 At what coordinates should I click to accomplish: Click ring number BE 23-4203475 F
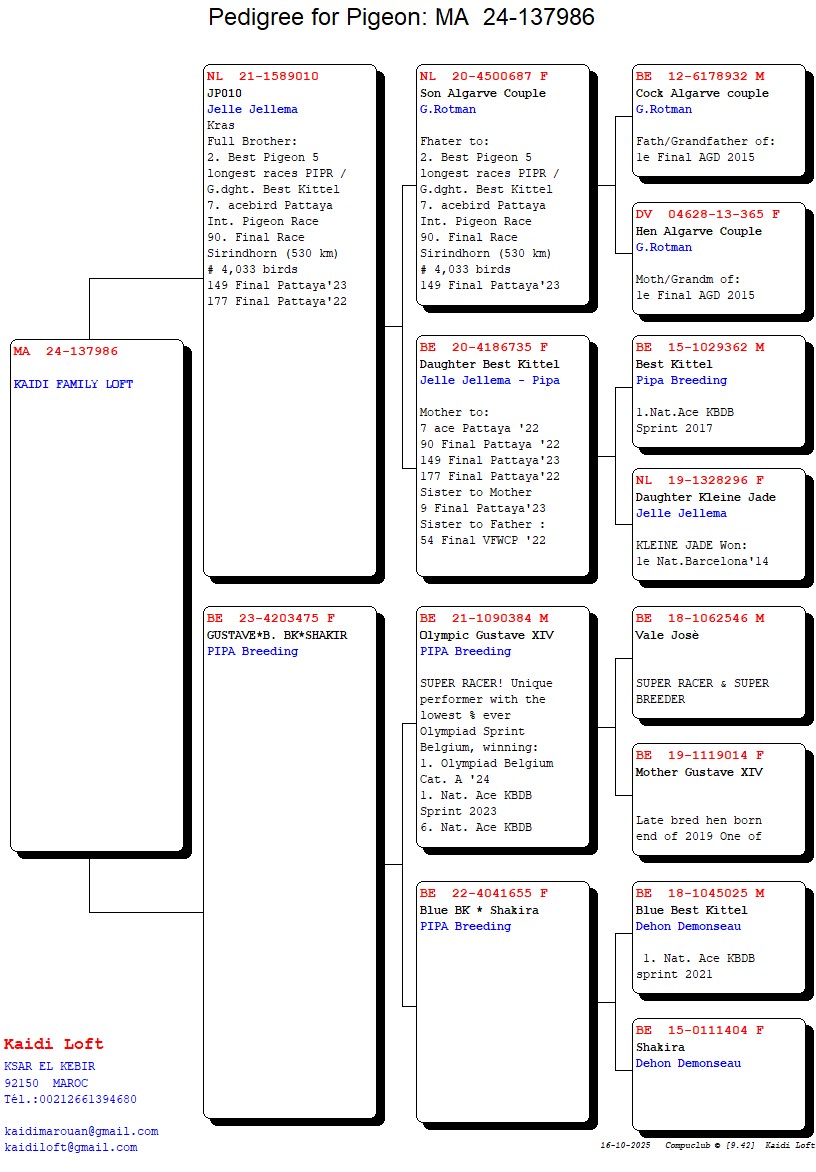pos(271,618)
